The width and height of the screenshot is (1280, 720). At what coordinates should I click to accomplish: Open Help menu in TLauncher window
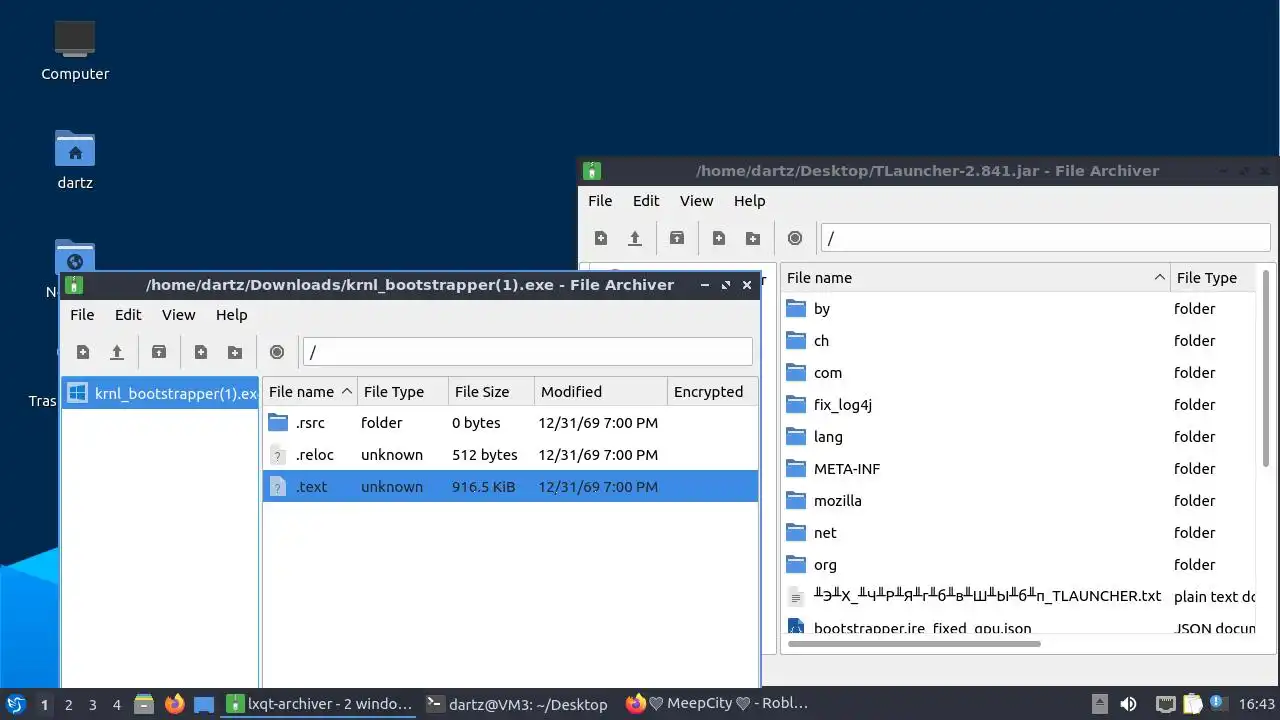(x=749, y=200)
